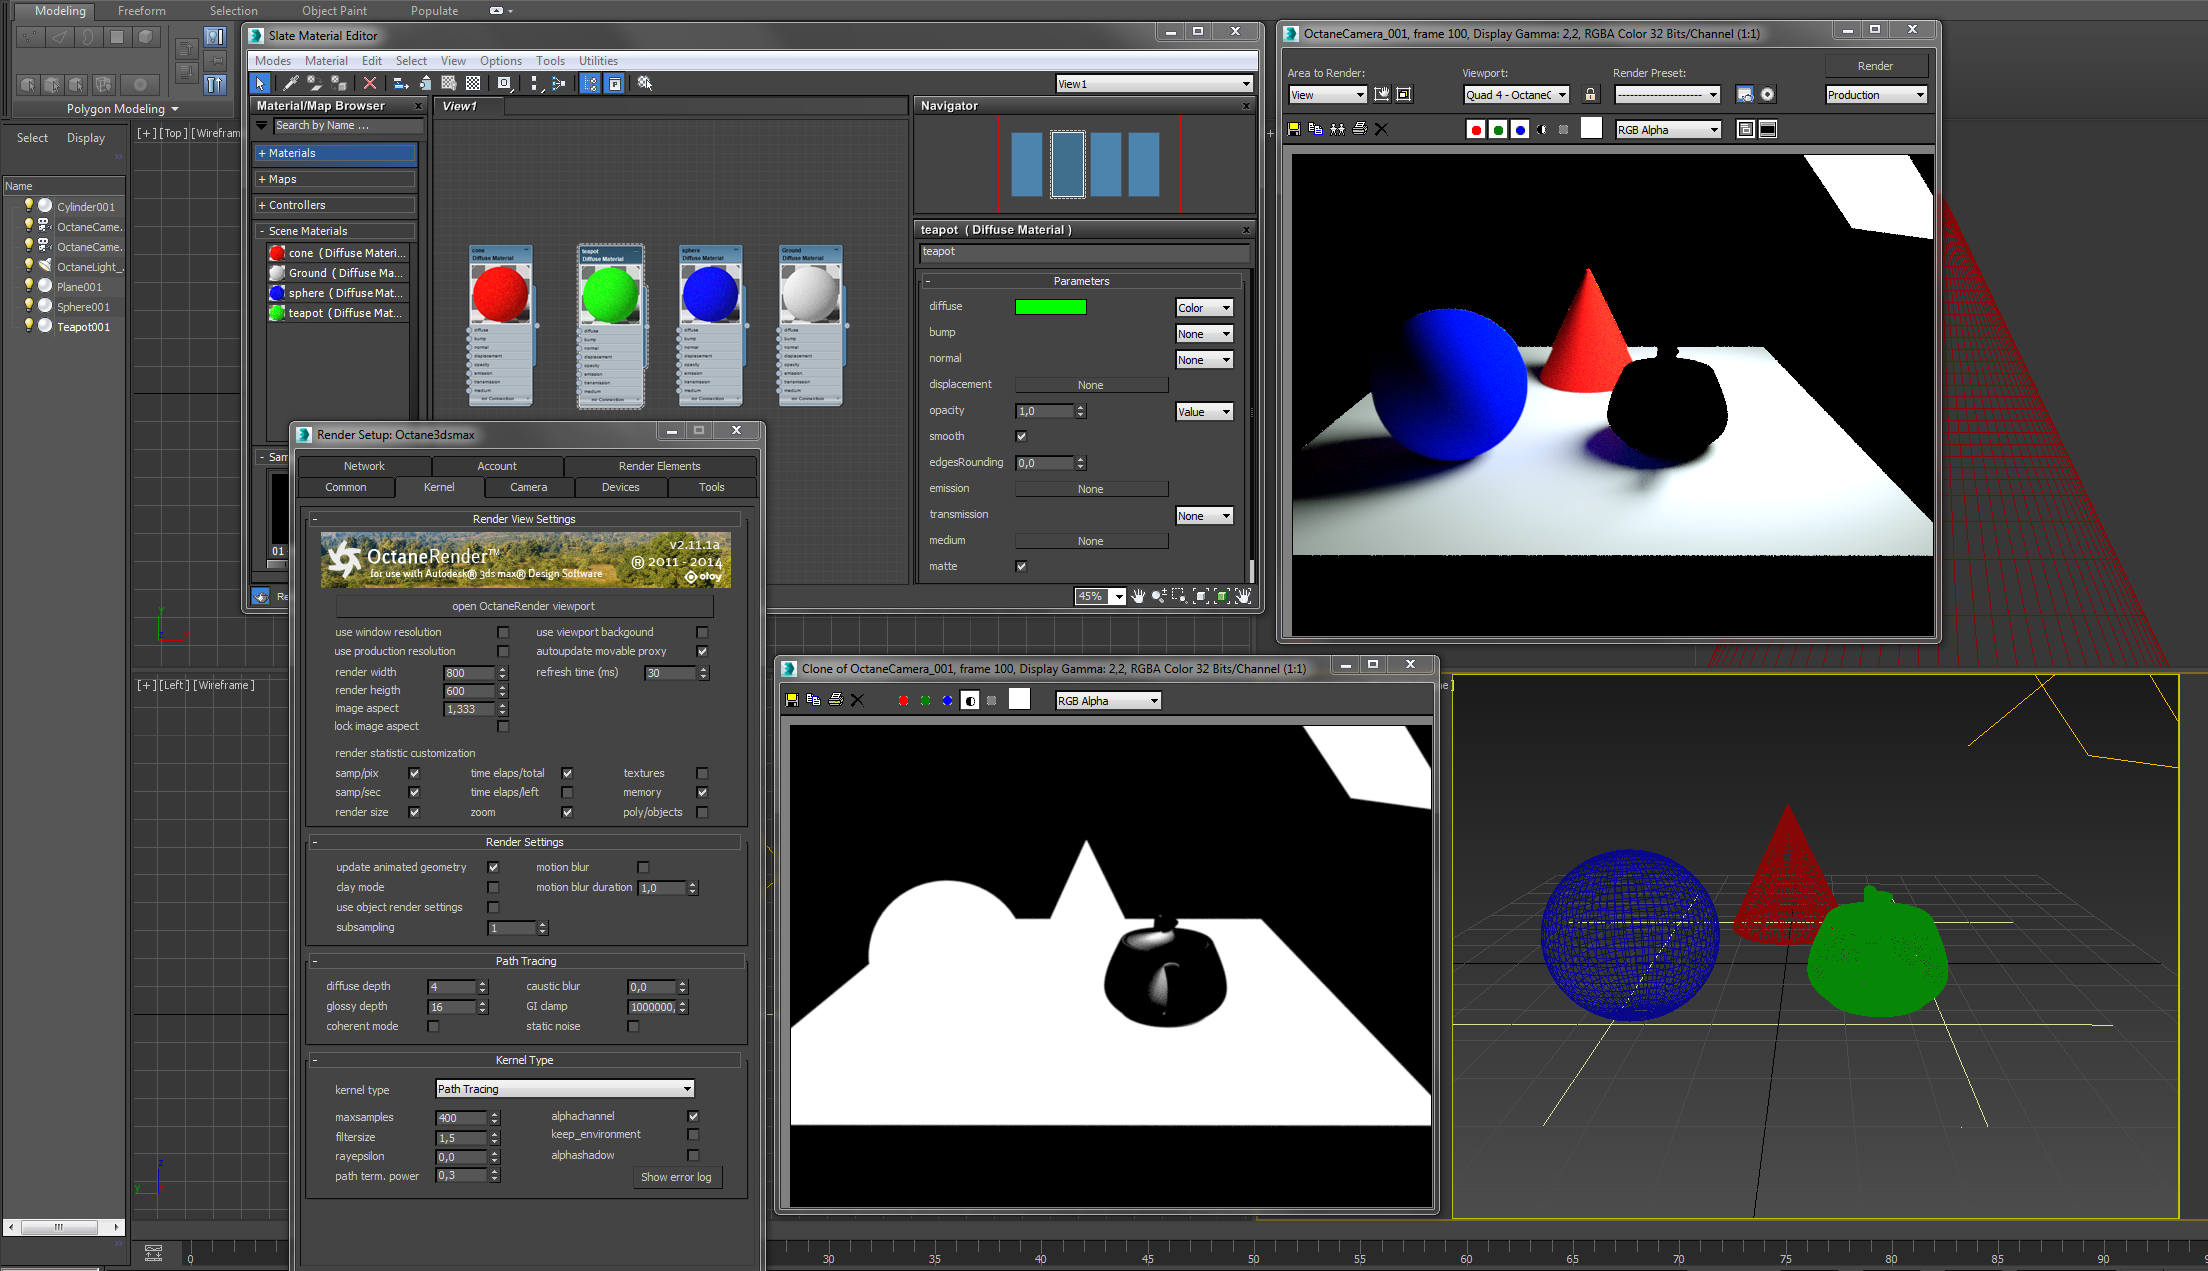
Task: Click the red X delete selected icon
Action: [x=370, y=84]
